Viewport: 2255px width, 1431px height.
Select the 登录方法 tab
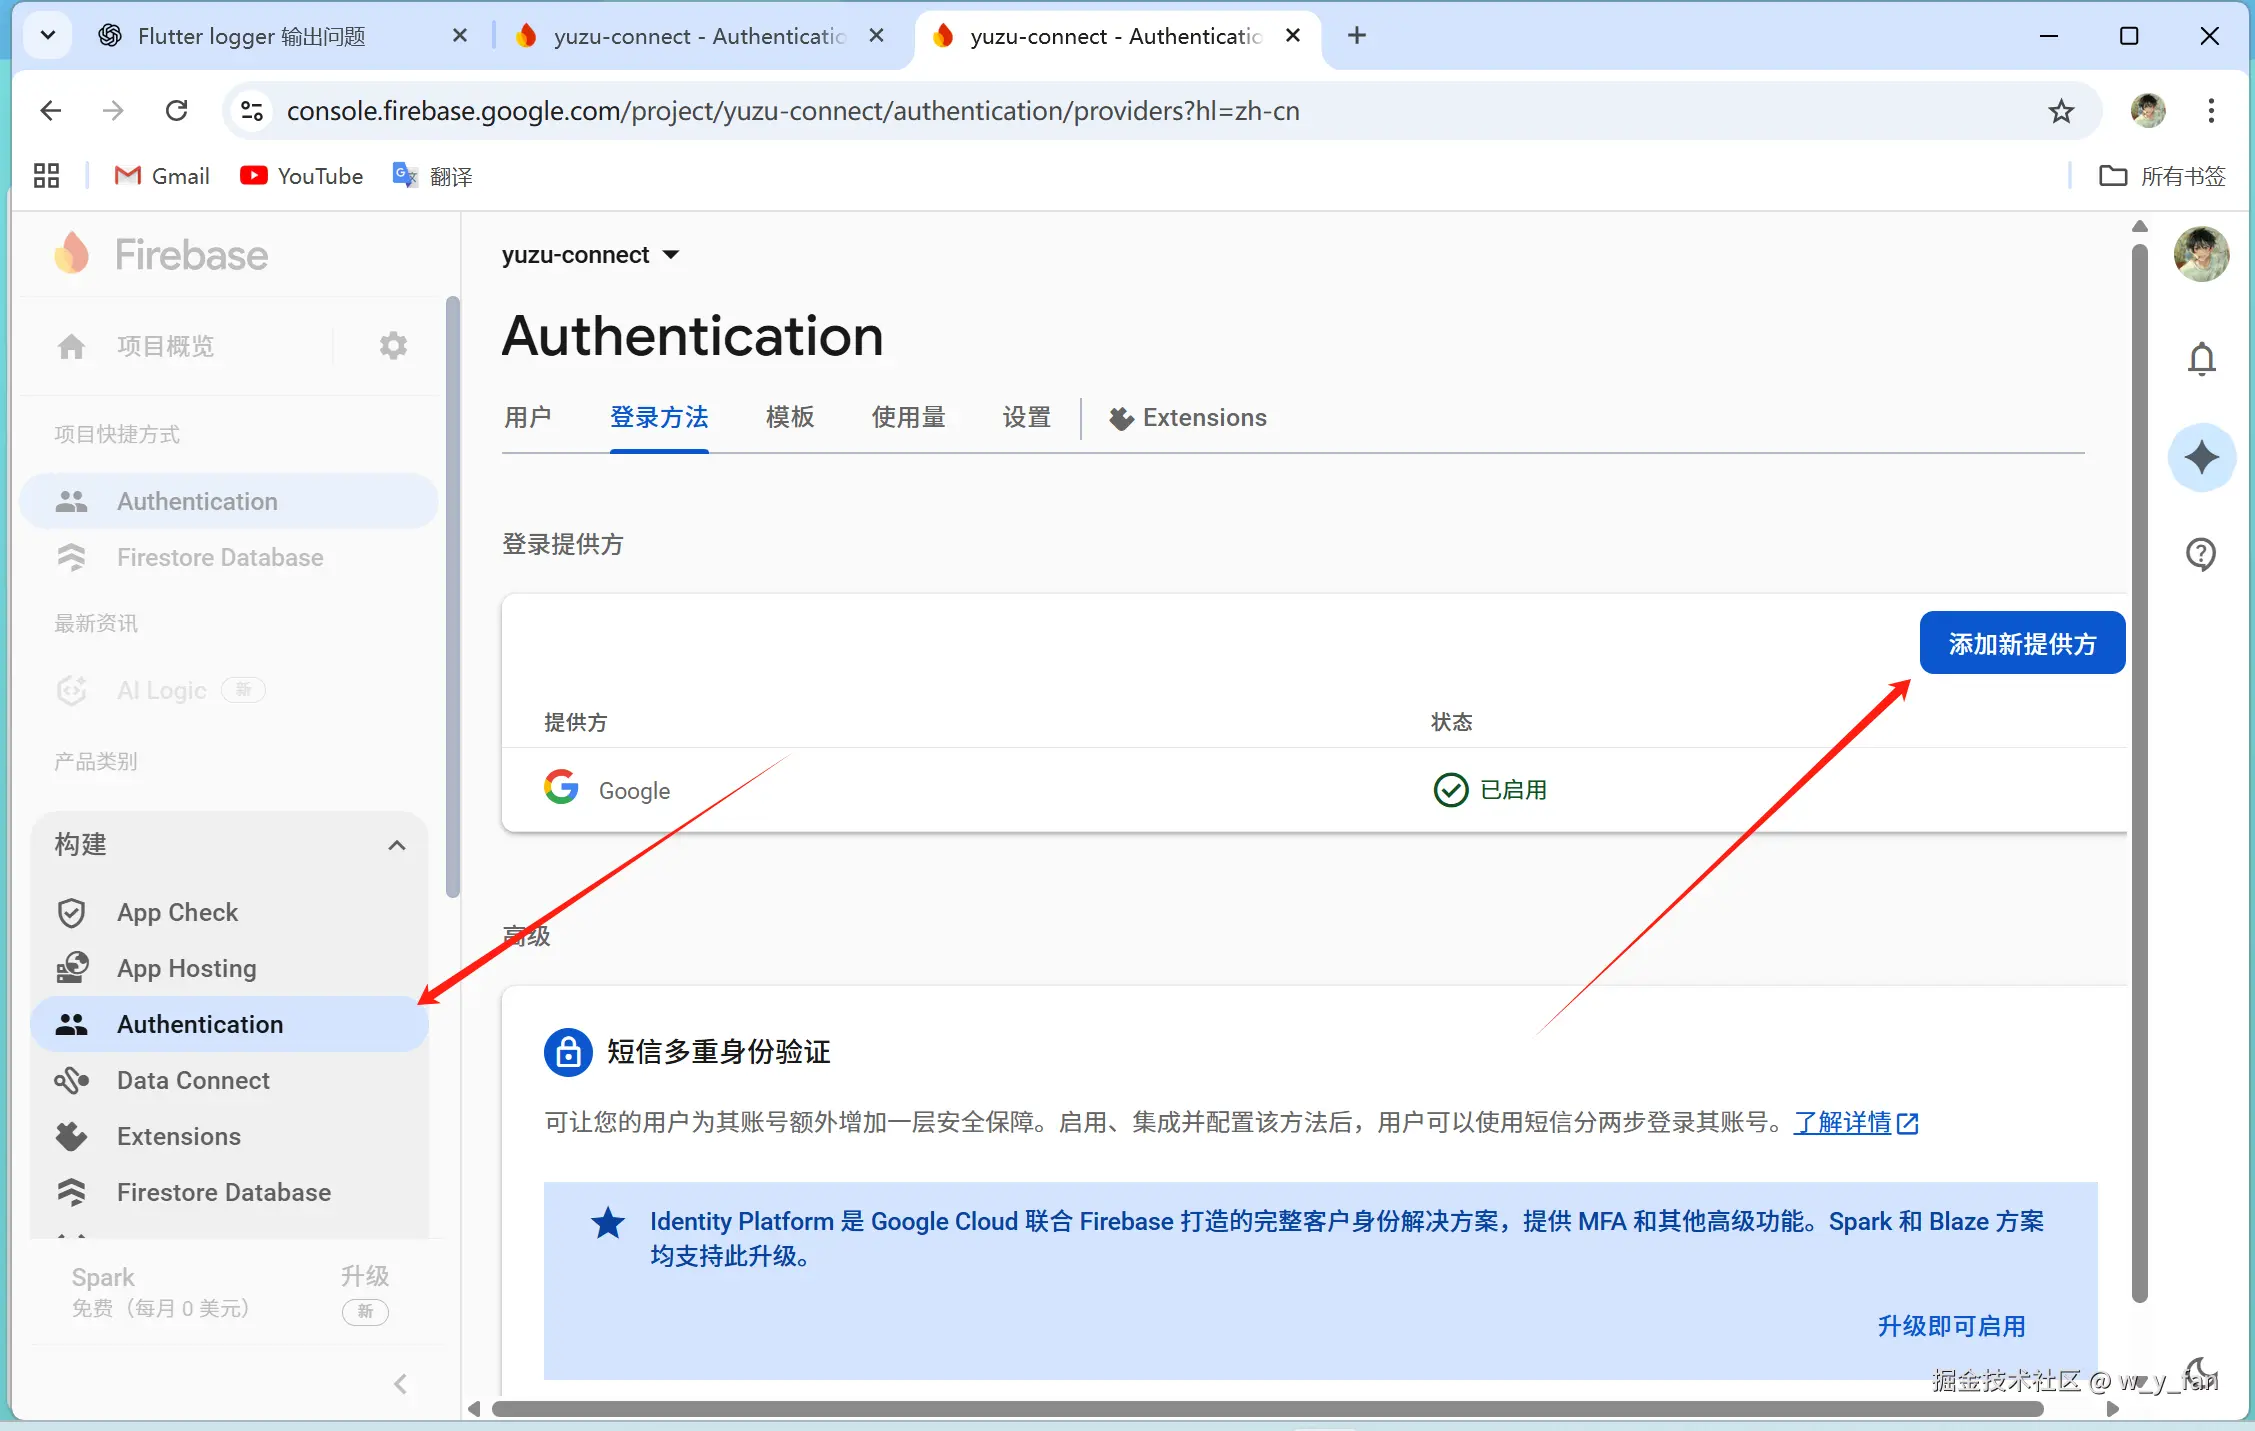point(659,417)
